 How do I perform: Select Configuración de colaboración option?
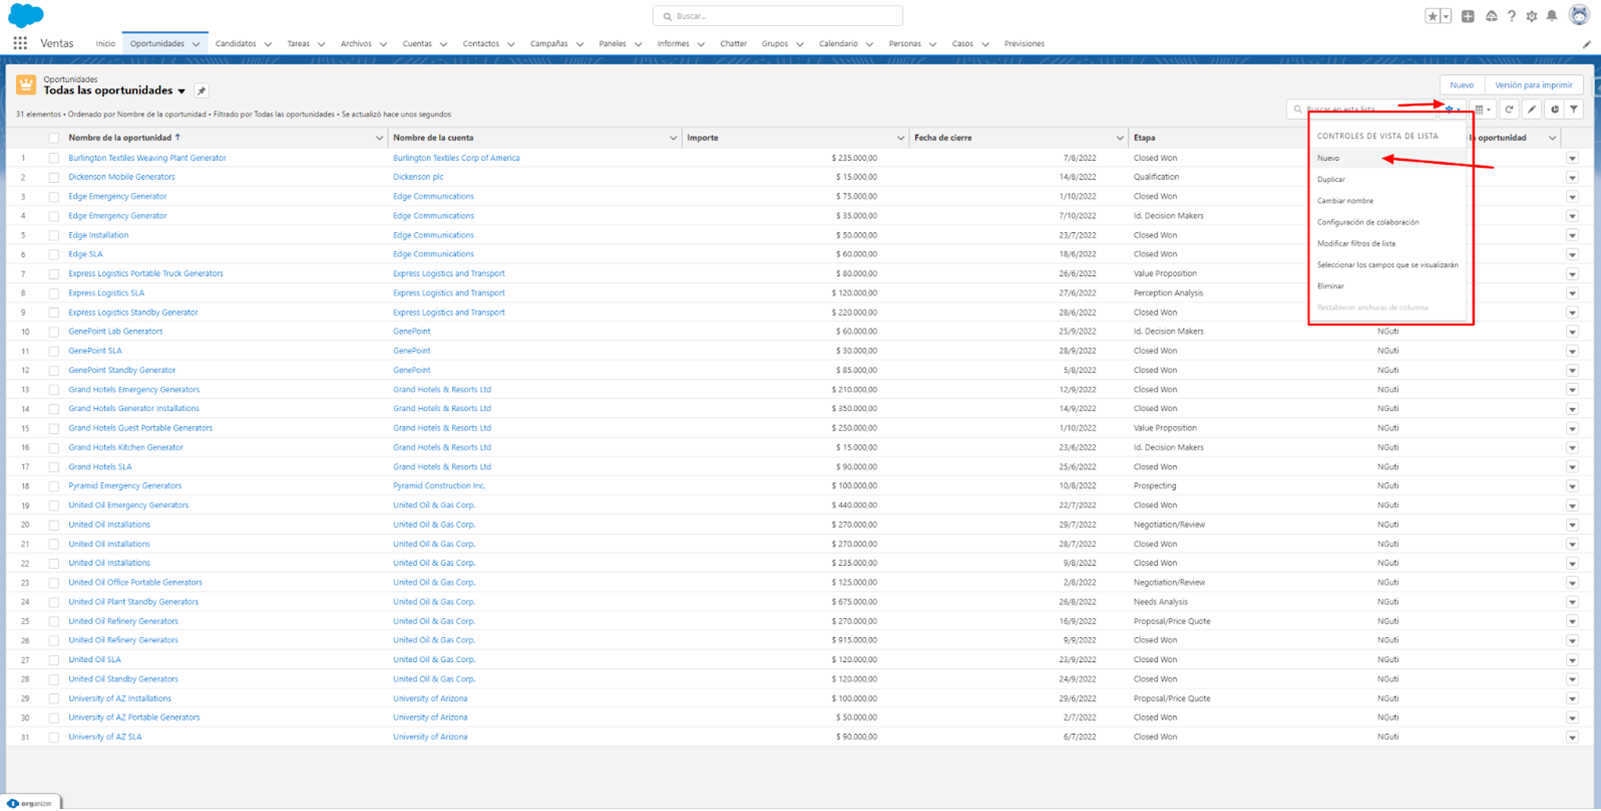click(1387, 222)
